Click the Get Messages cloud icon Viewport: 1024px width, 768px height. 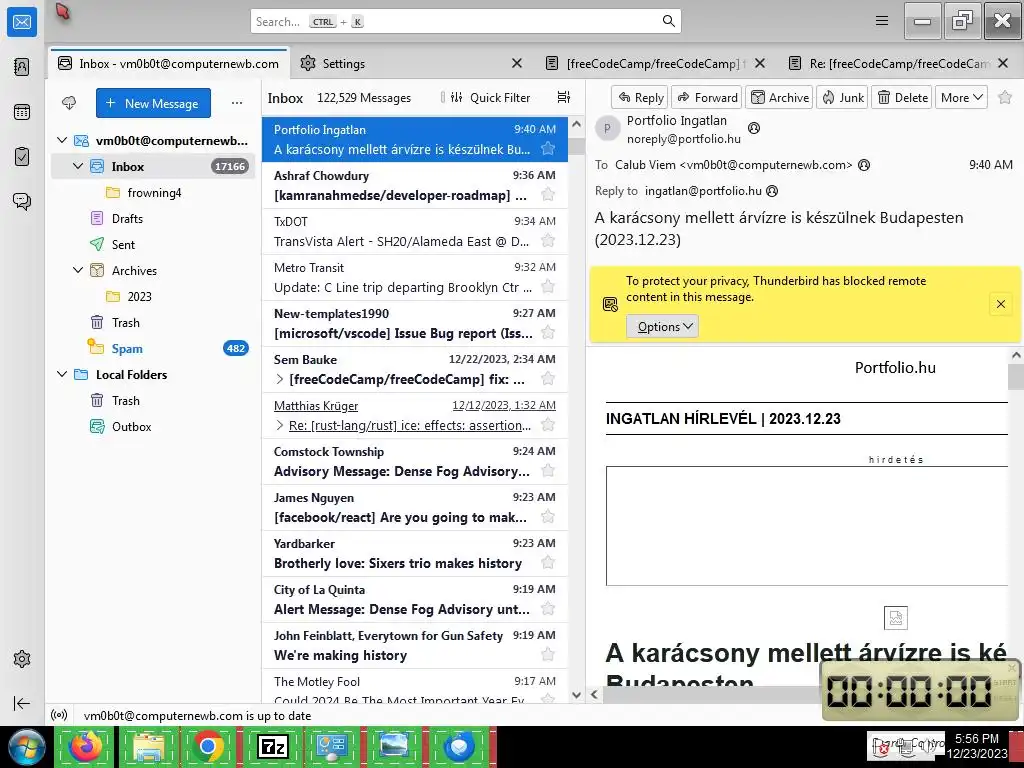69,103
